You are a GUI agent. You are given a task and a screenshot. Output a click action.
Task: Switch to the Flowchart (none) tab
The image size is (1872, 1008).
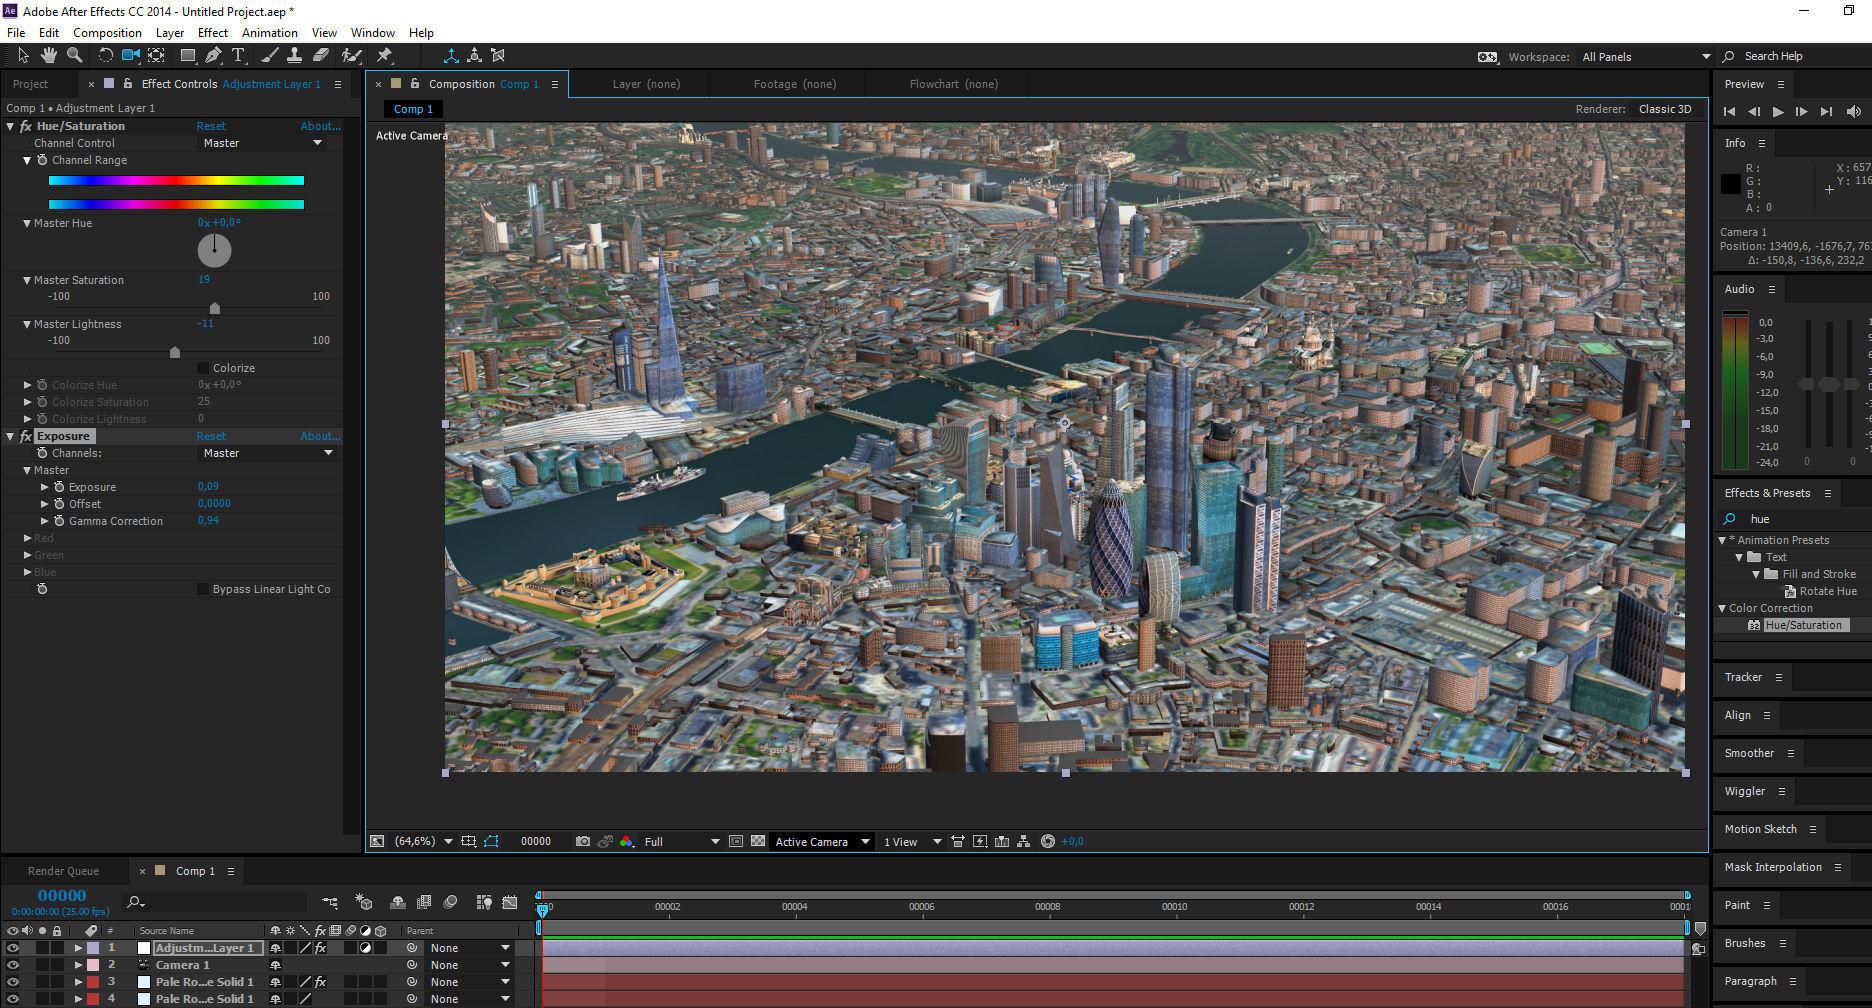[x=953, y=84]
